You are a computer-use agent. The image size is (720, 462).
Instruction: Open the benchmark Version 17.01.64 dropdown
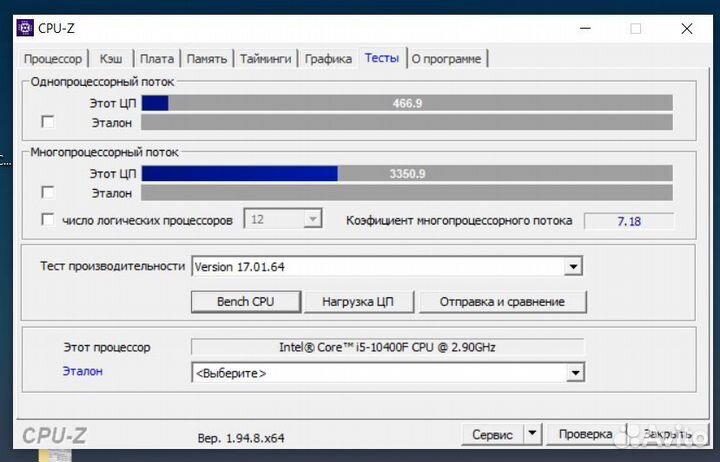click(573, 266)
